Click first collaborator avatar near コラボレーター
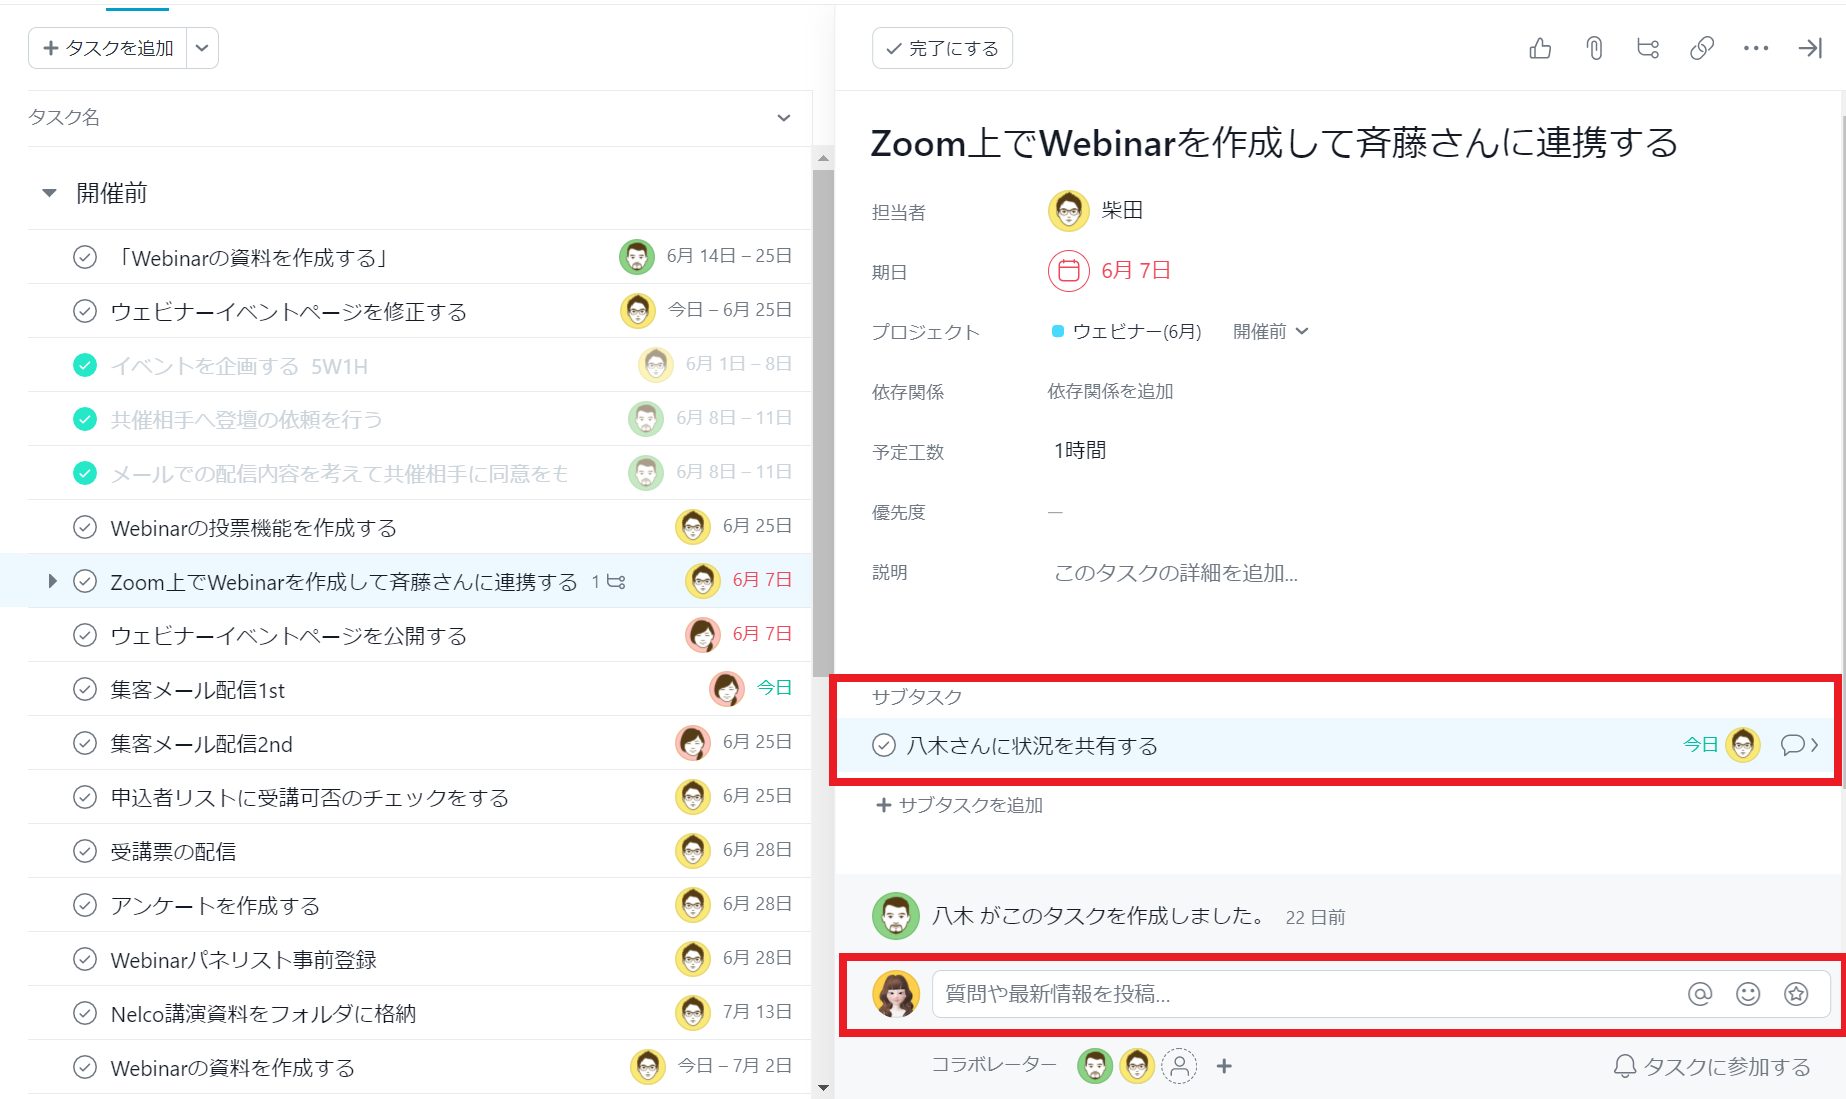Viewport: 1846px width, 1099px height. [1095, 1066]
